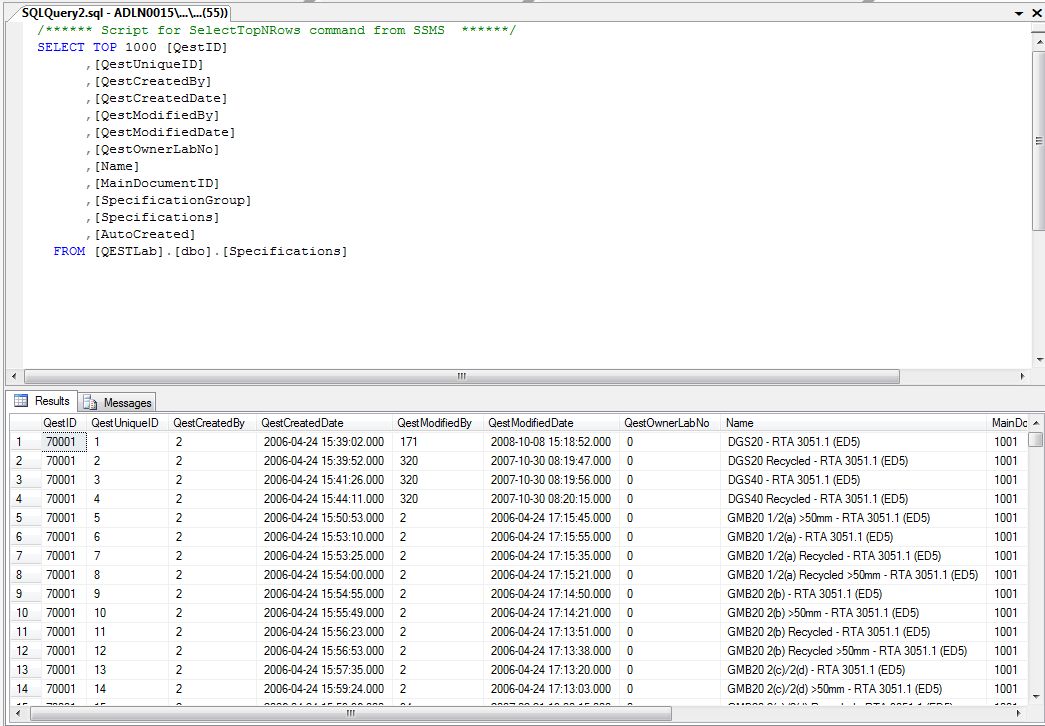Click the editor horizontal scroll right arrow
The image size is (1045, 726).
(x=1022, y=377)
